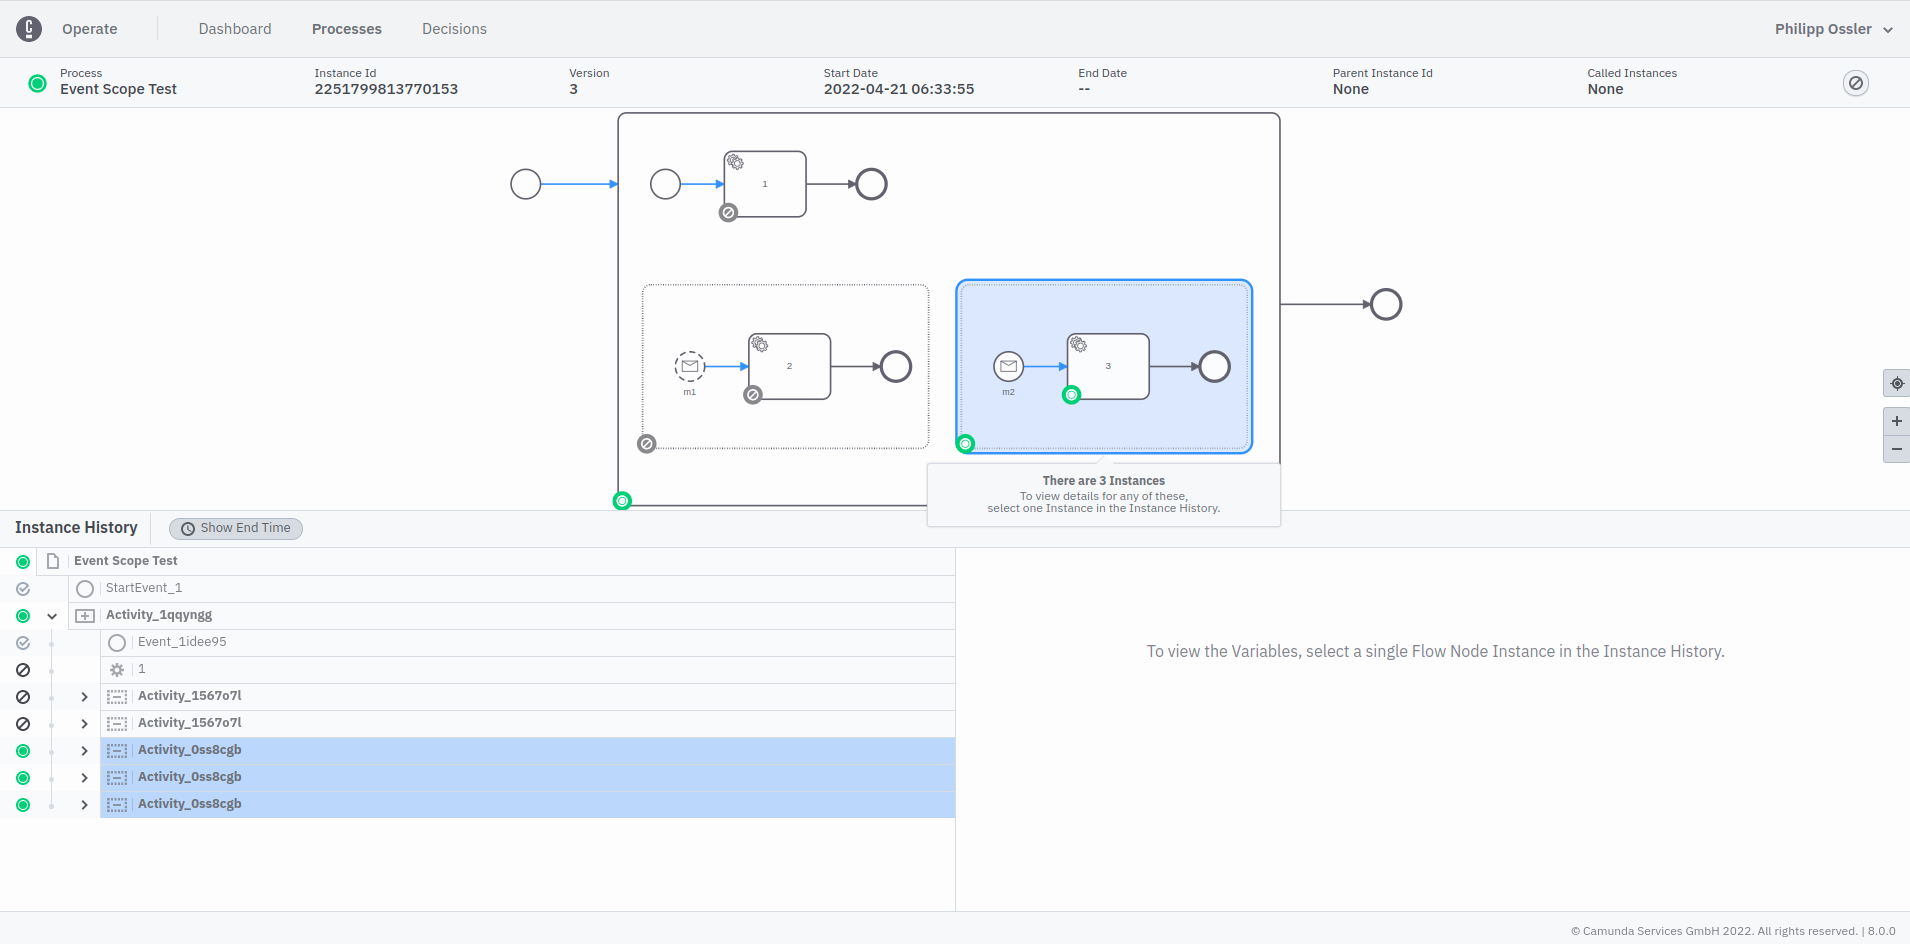Open the Decisions page

click(x=454, y=28)
